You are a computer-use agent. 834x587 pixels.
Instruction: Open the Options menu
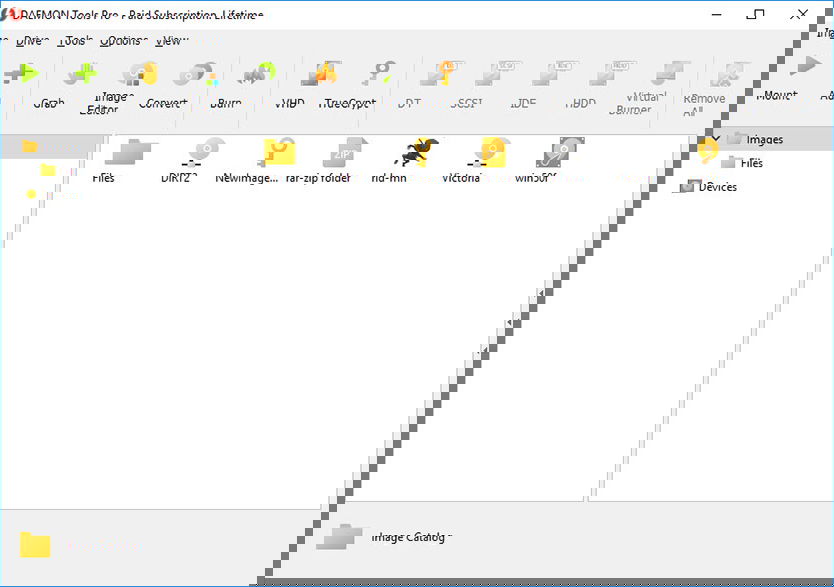pos(123,40)
